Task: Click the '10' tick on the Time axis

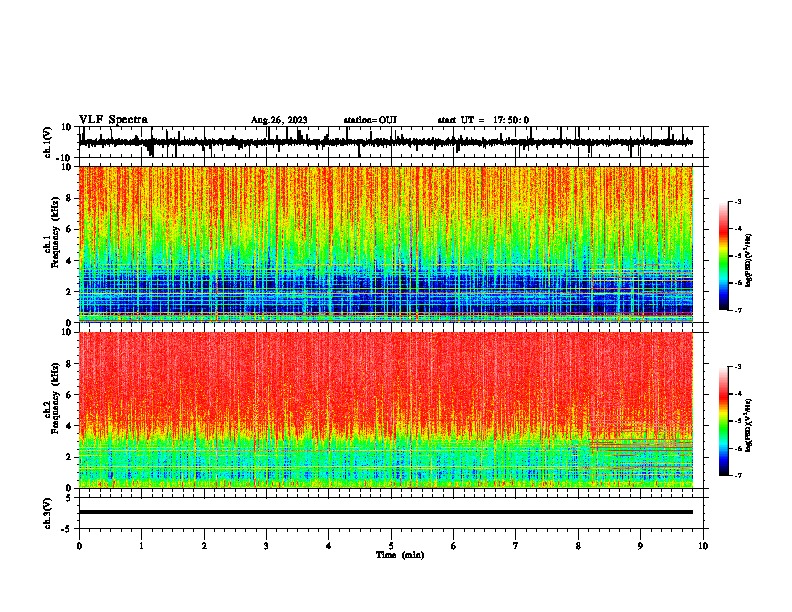Action: (703, 546)
